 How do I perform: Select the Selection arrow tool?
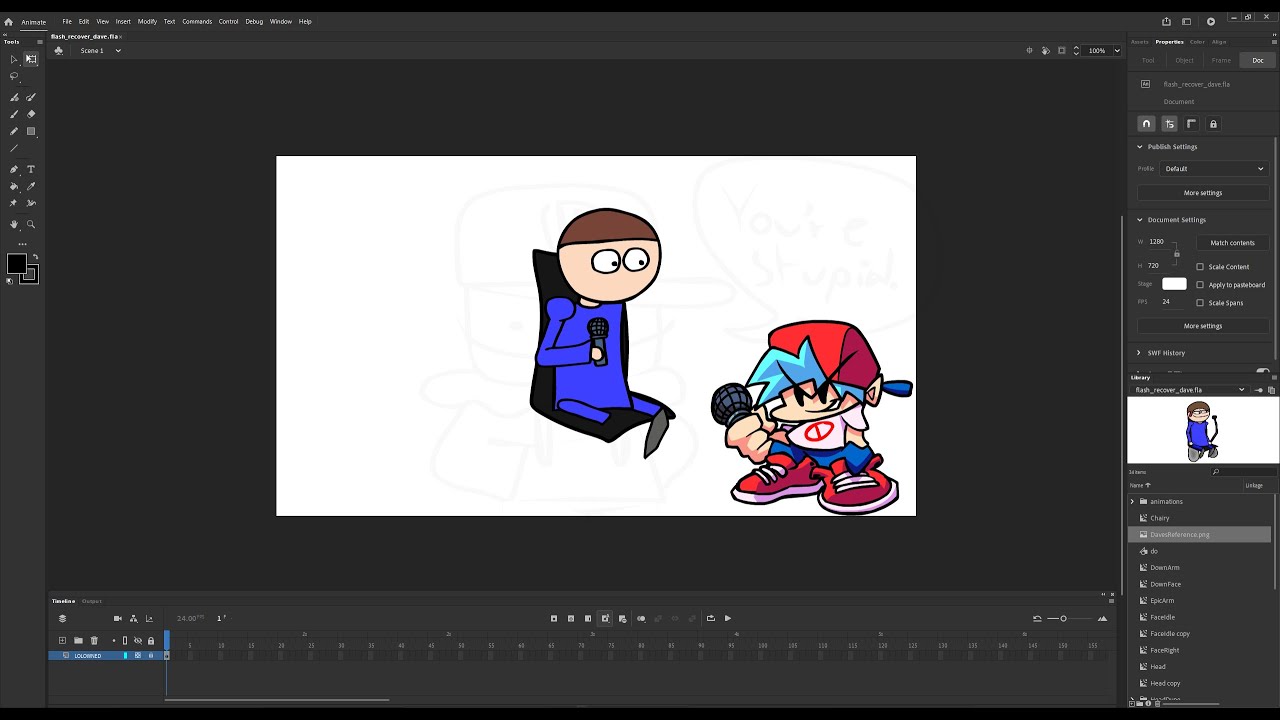click(x=14, y=59)
